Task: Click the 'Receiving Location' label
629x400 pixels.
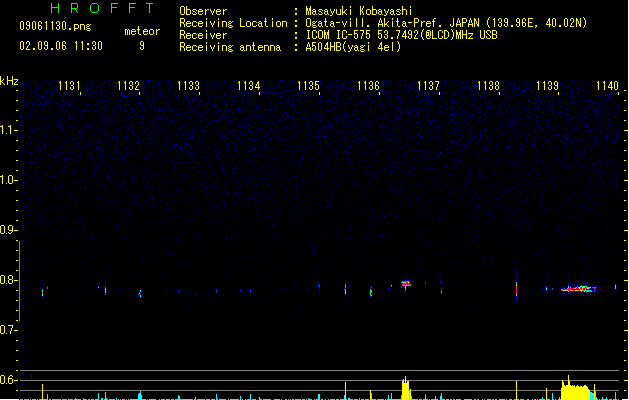Action: point(233,23)
